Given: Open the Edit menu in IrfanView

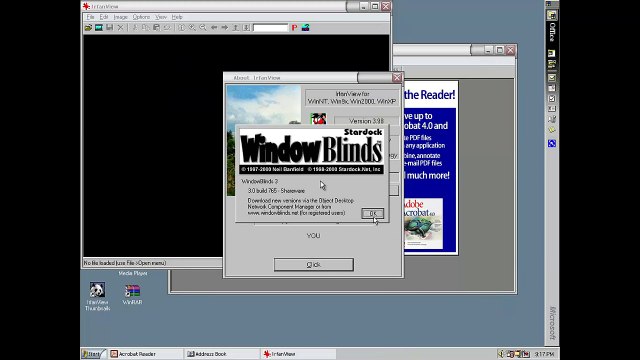Looking at the screenshot, I should (x=104, y=17).
